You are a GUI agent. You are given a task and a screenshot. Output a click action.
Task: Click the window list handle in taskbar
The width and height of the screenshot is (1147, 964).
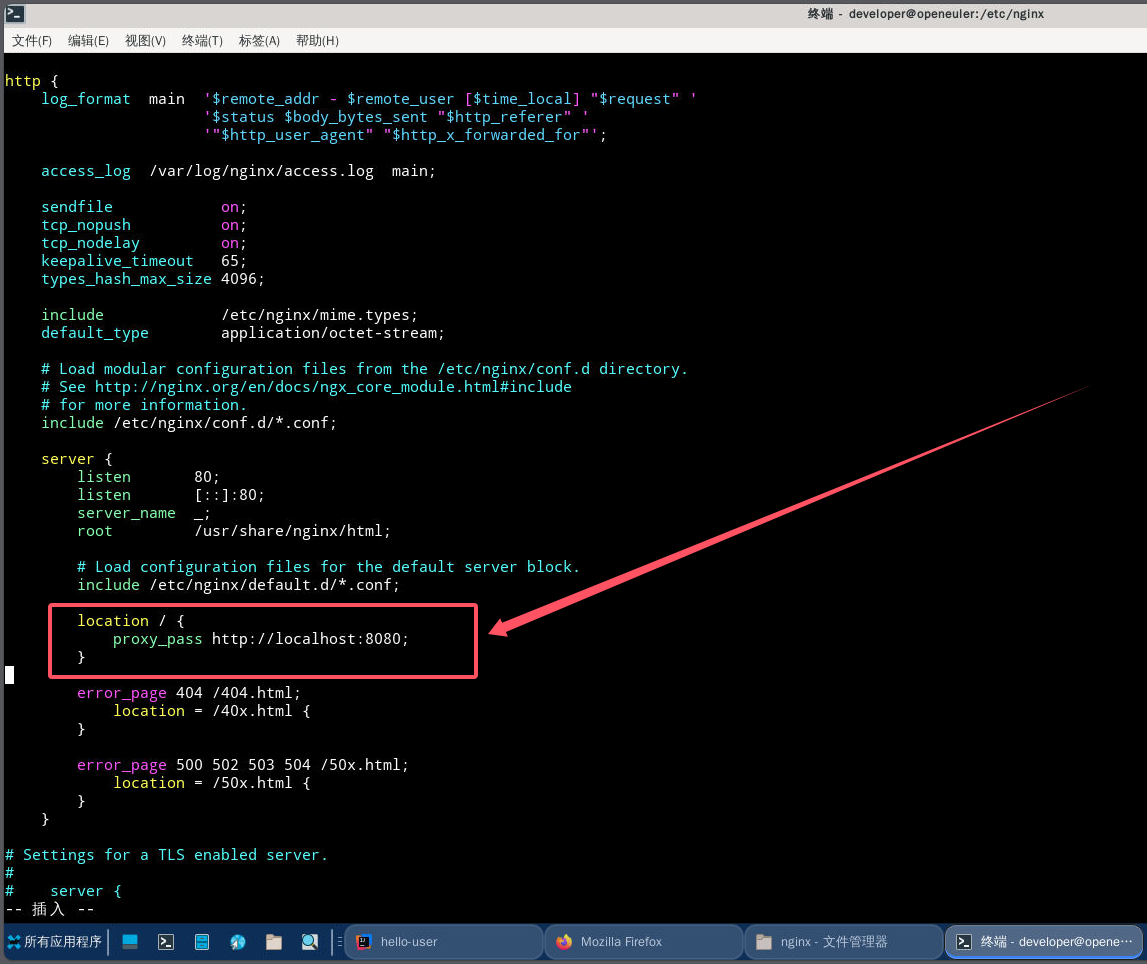[339, 942]
